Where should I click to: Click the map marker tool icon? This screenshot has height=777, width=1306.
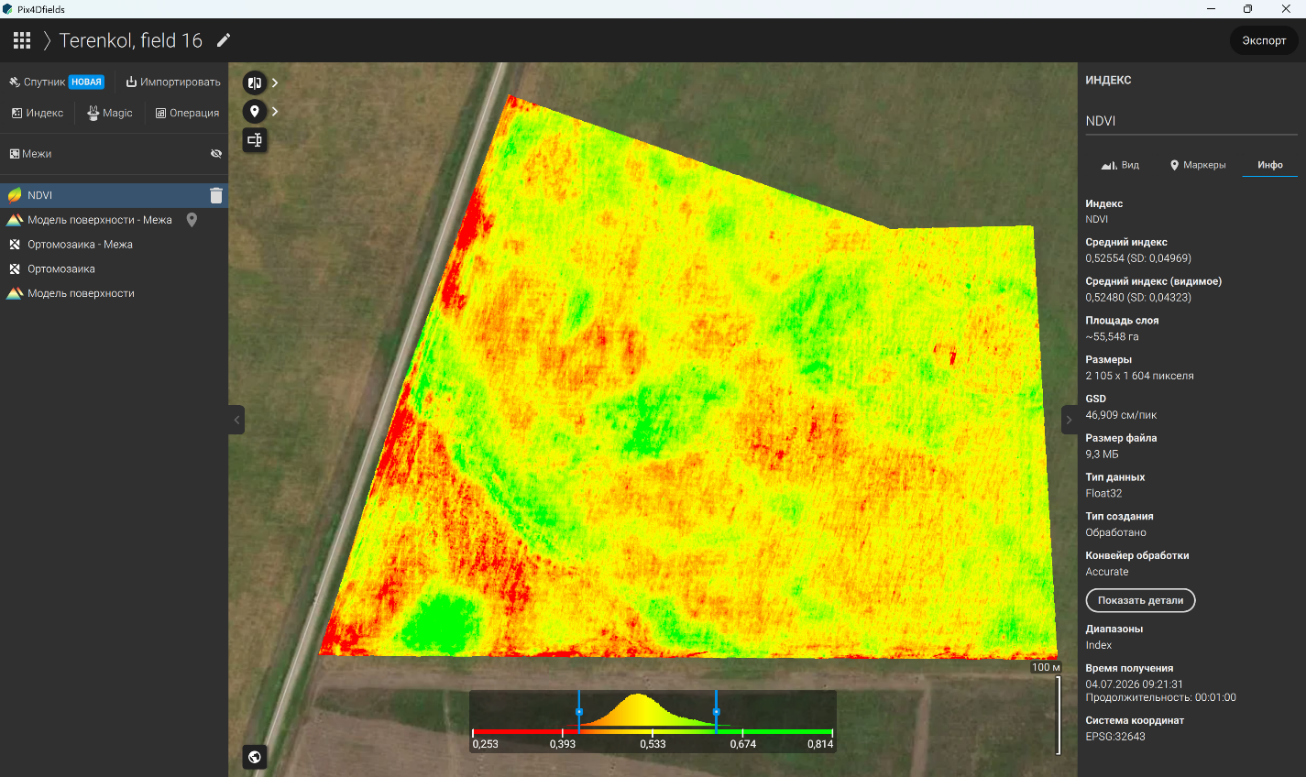(x=254, y=111)
